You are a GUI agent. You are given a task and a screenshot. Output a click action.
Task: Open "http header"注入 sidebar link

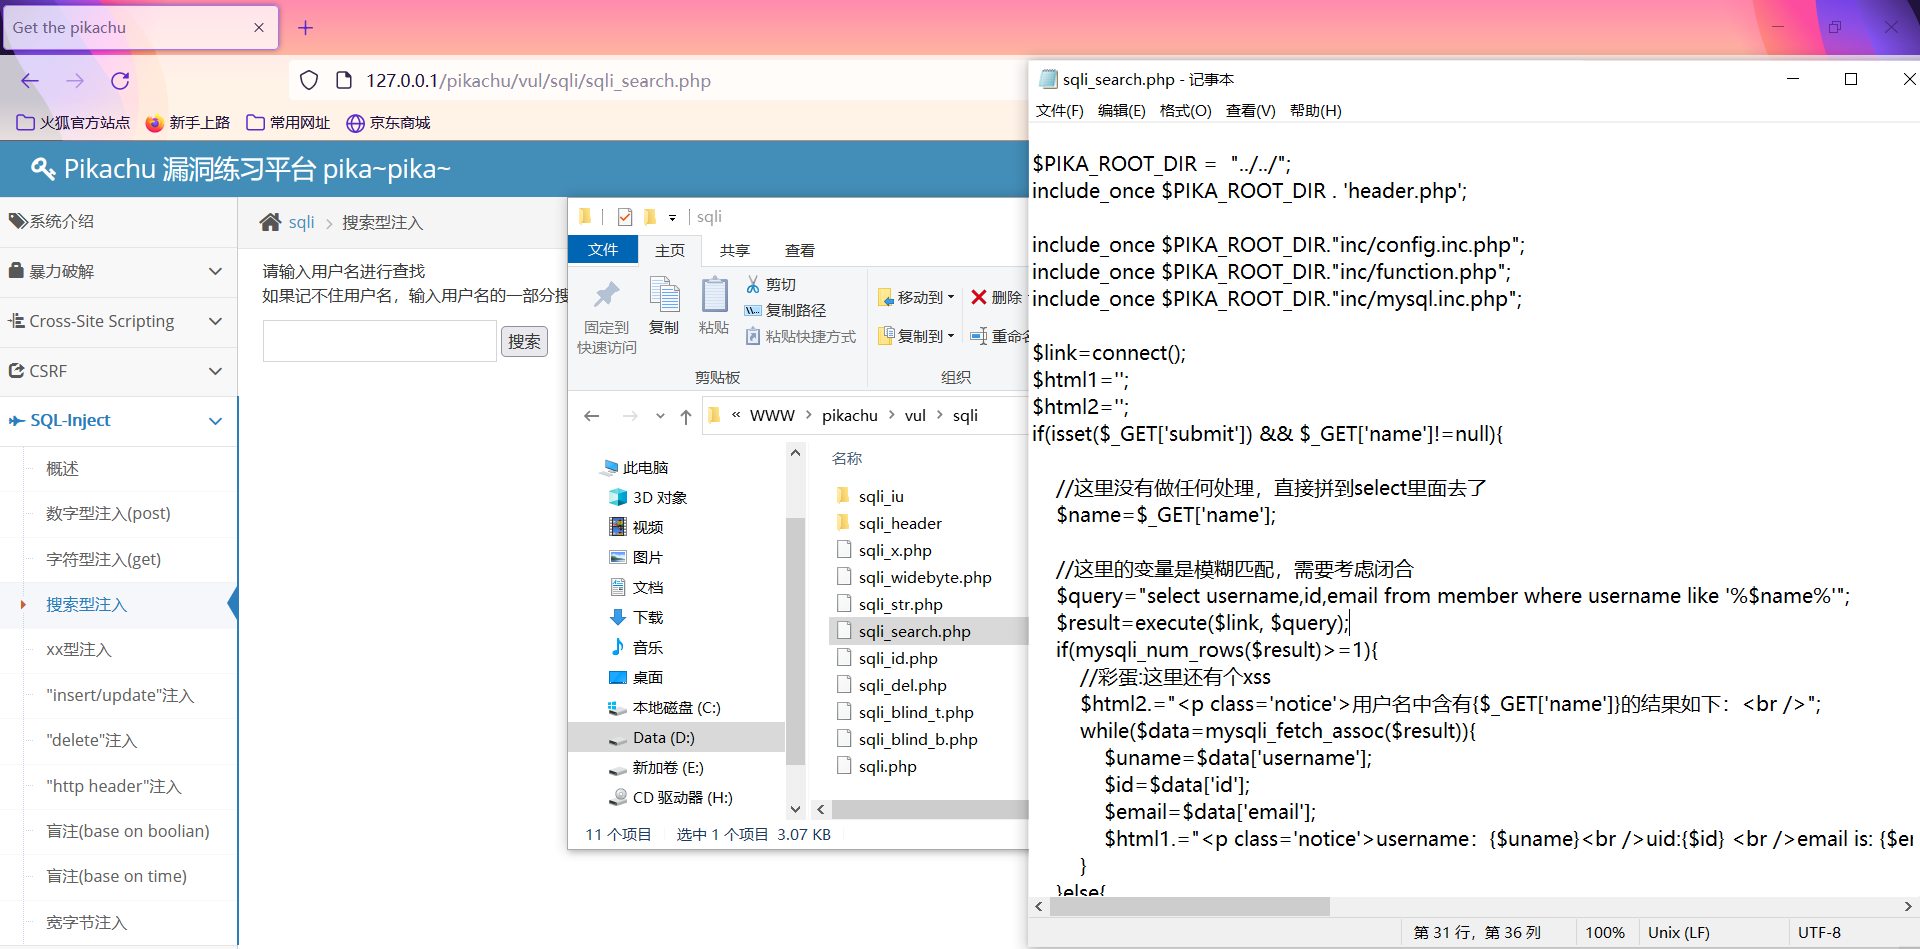pos(114,787)
